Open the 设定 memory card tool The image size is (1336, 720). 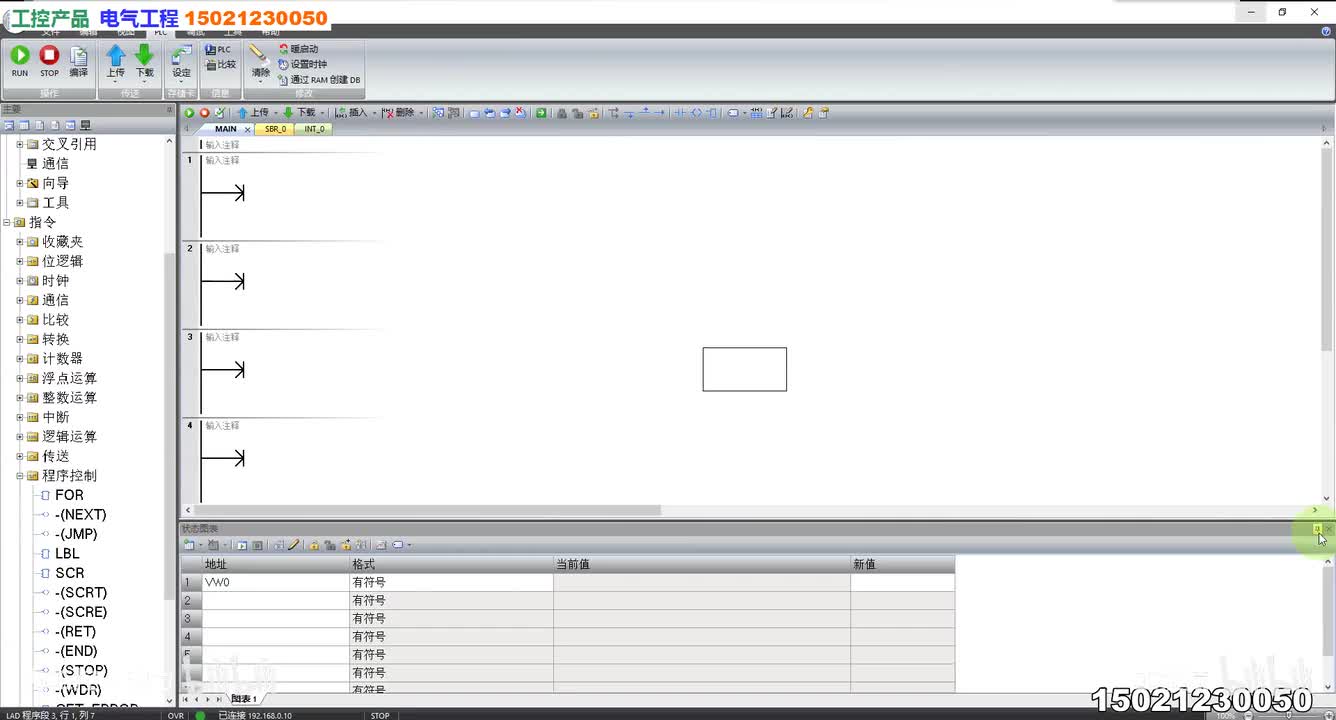click(181, 60)
